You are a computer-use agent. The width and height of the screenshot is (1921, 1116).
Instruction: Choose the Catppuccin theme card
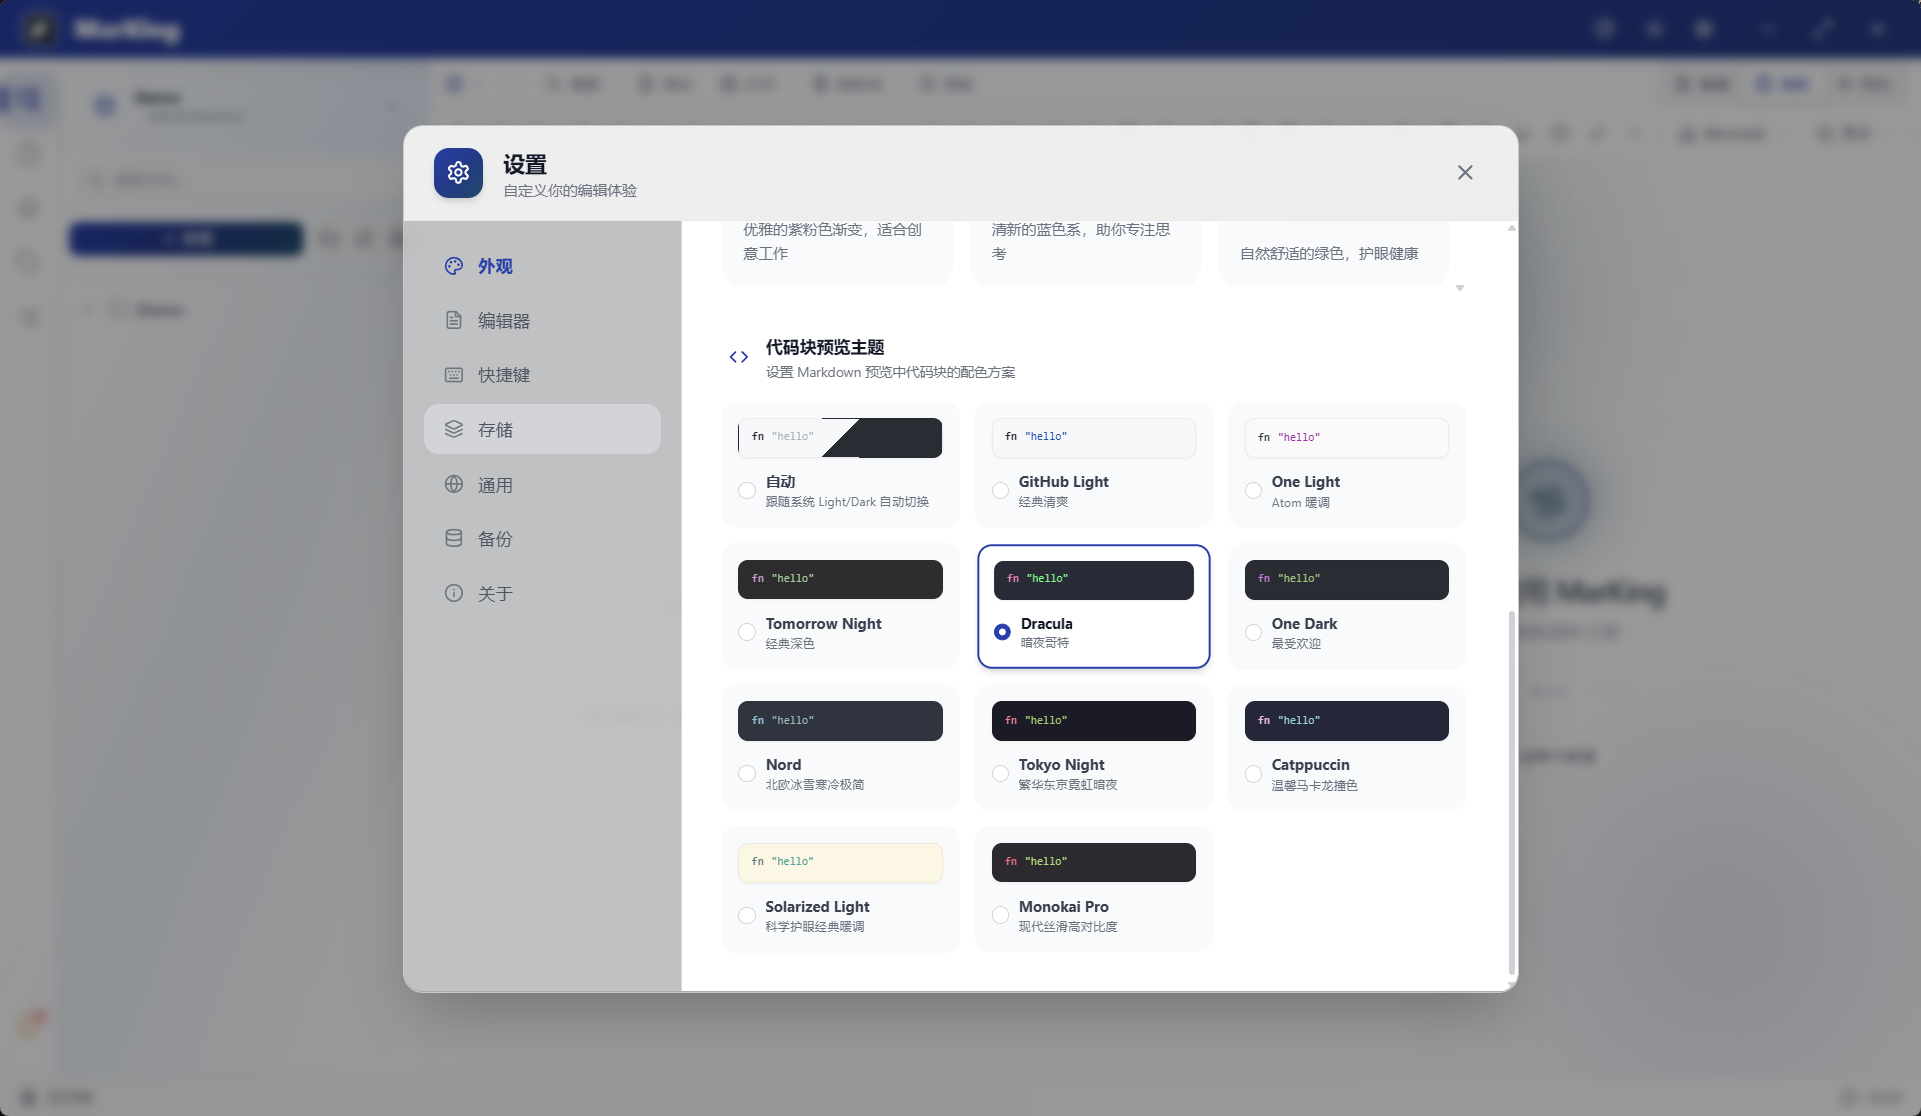coord(1345,748)
